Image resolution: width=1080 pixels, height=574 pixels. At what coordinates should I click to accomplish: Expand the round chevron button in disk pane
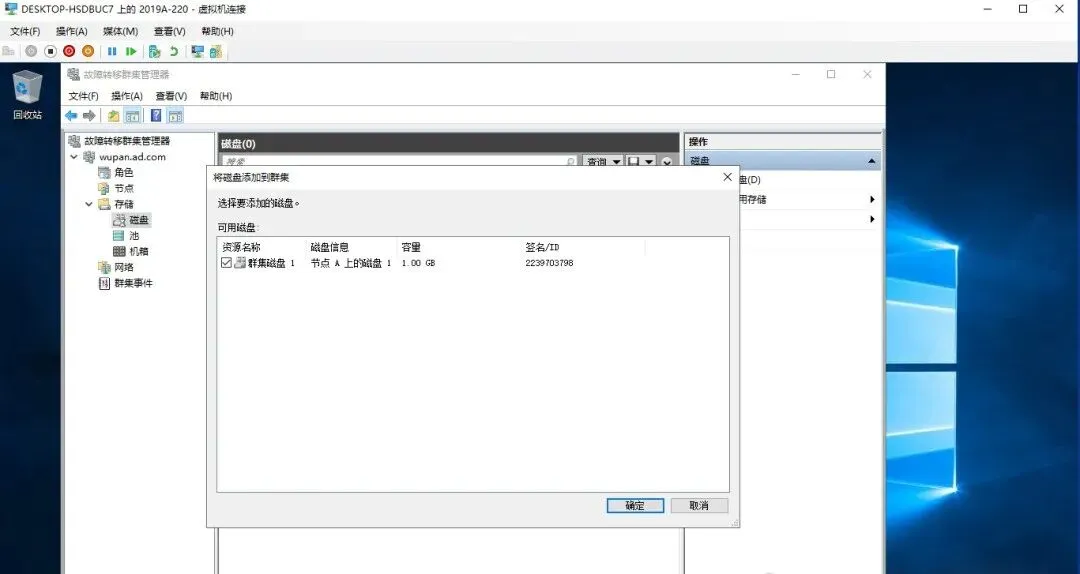click(667, 163)
